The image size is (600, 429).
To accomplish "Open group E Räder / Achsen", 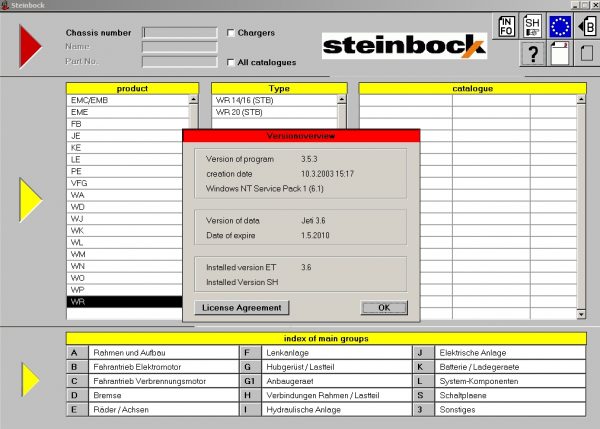I will coord(152,409).
